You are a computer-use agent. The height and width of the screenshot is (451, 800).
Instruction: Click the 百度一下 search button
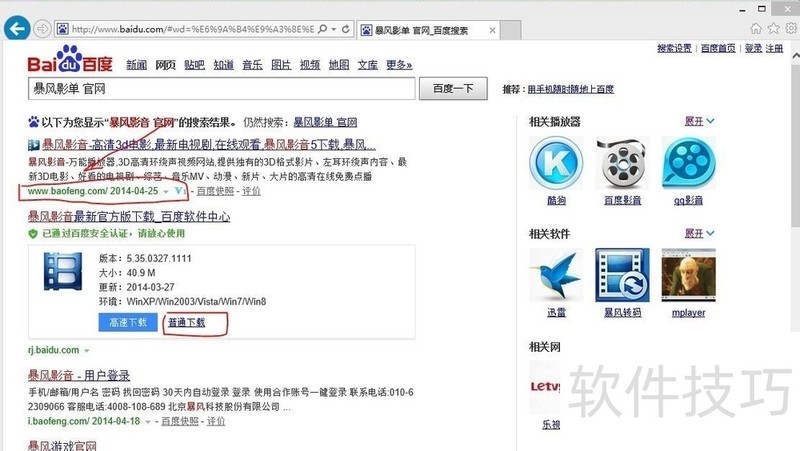(x=453, y=89)
